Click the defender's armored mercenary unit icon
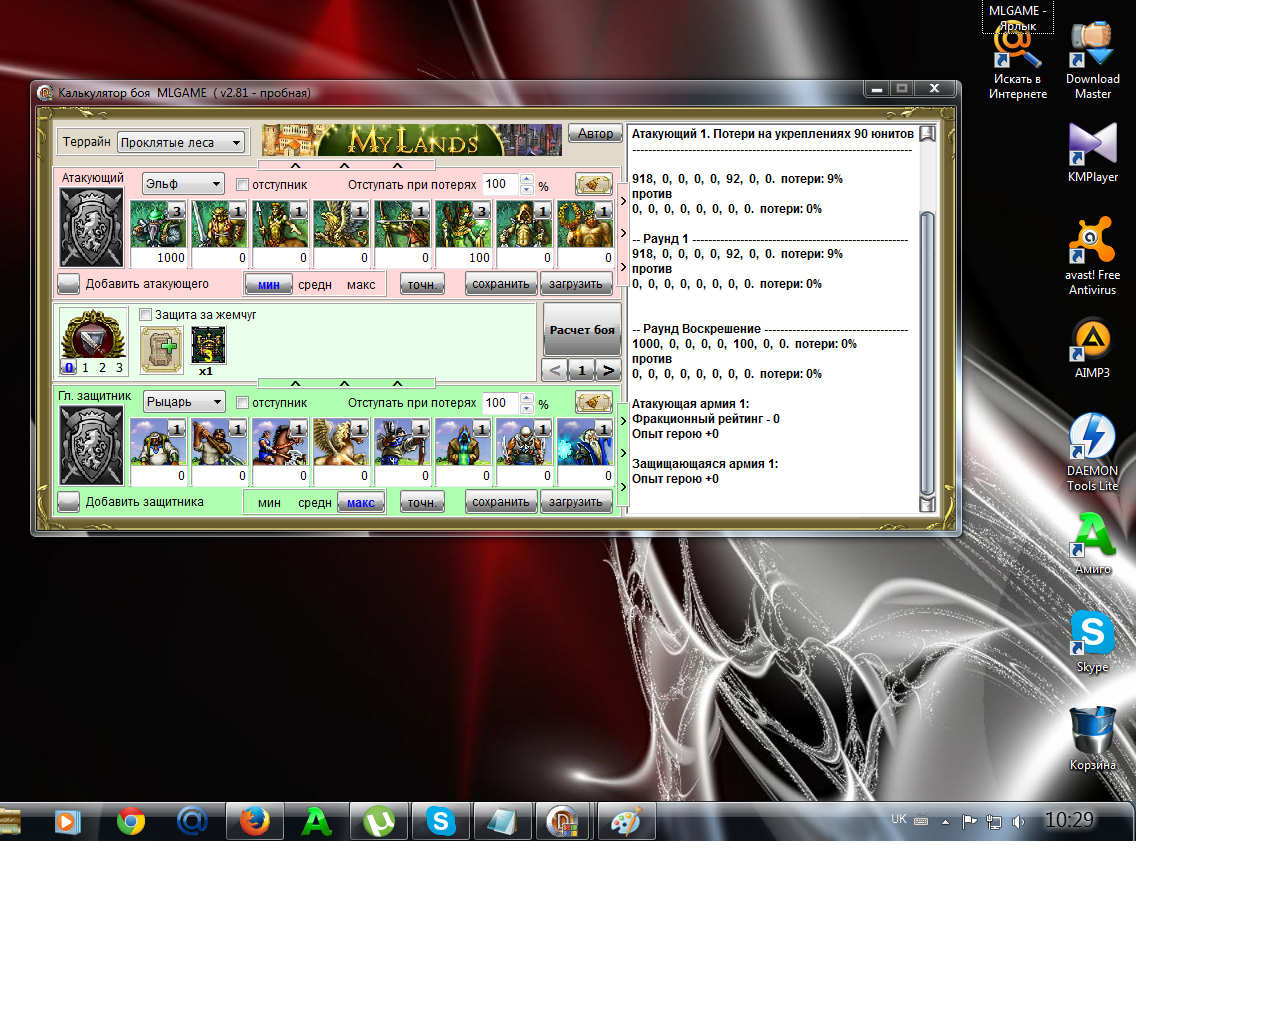 click(x=524, y=442)
